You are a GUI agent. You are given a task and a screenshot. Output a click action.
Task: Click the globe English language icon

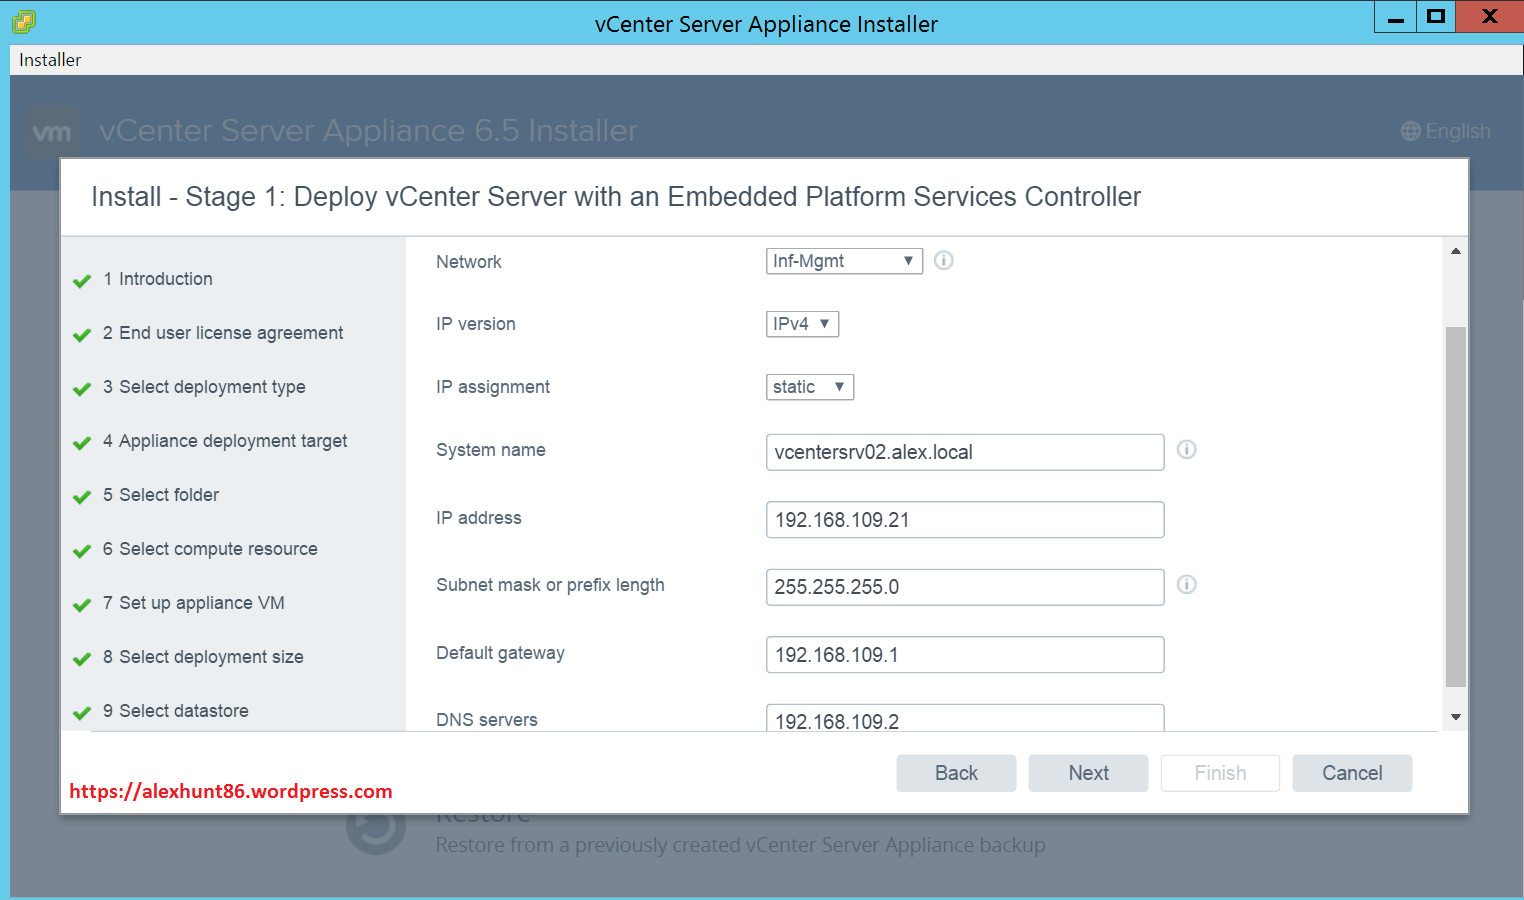[1410, 131]
